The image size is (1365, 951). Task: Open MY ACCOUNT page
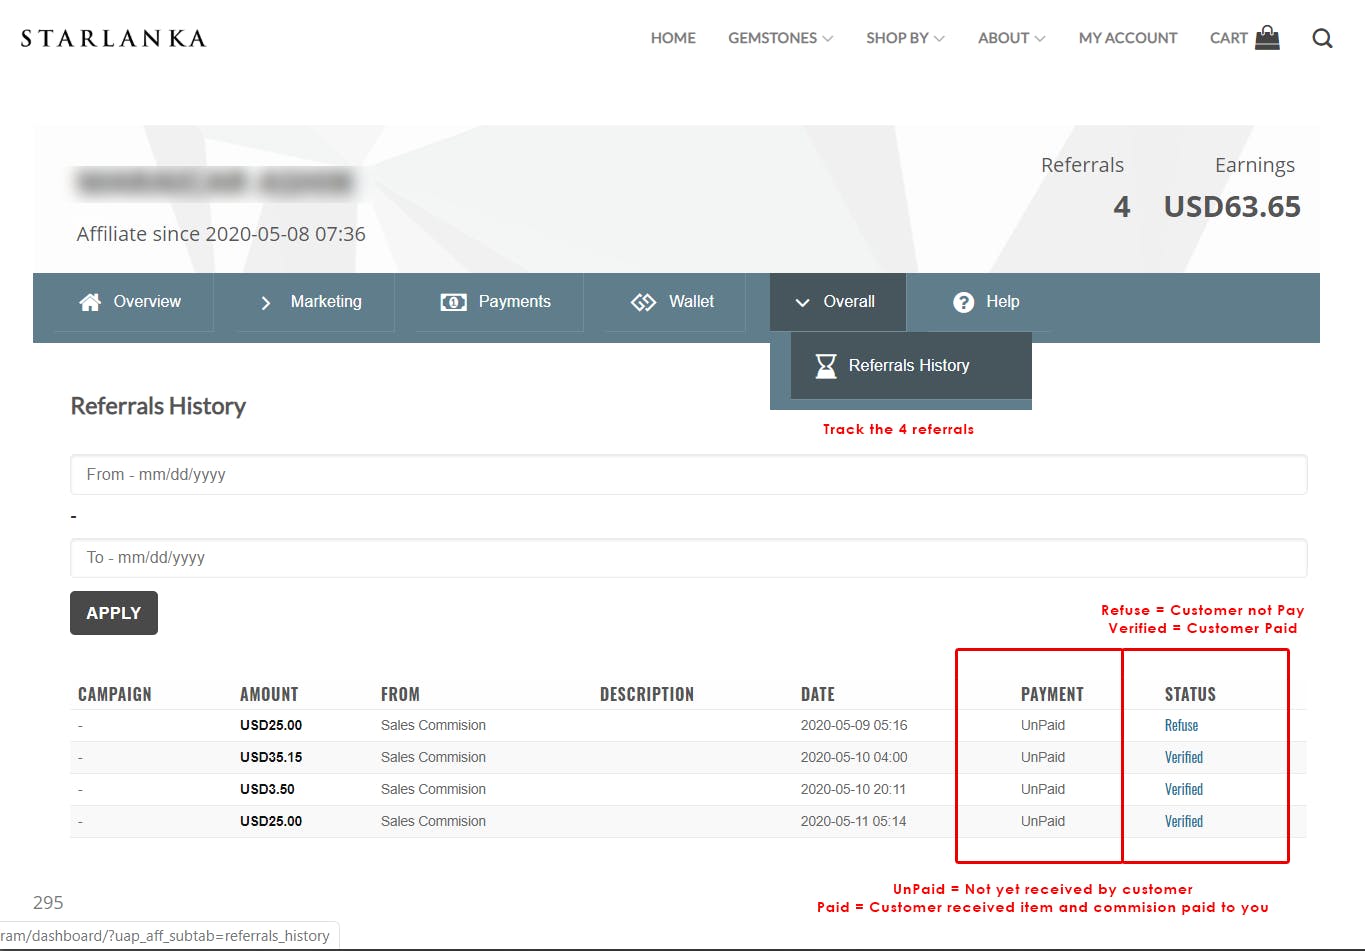[1128, 38]
